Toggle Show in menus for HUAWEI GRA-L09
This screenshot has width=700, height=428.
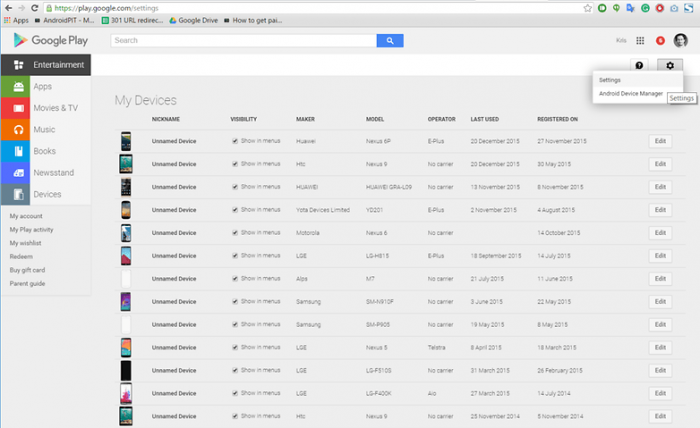click(235, 187)
